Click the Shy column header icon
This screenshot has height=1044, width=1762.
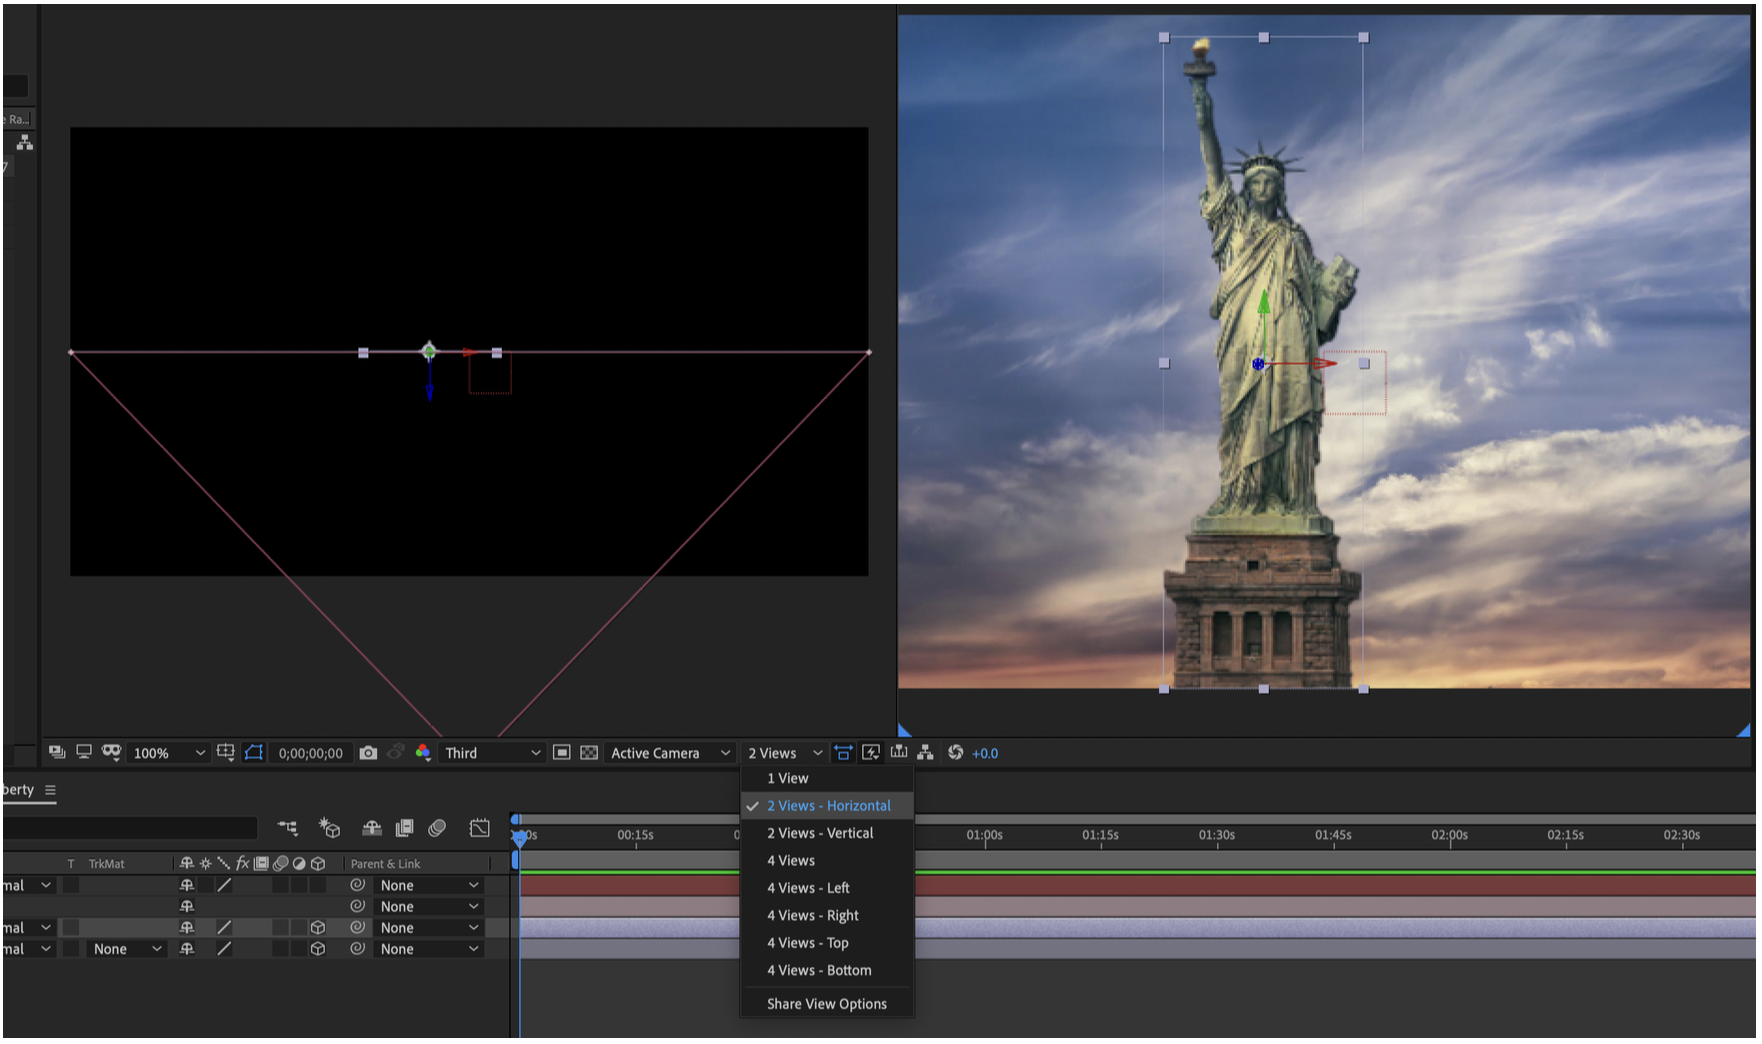[186, 864]
